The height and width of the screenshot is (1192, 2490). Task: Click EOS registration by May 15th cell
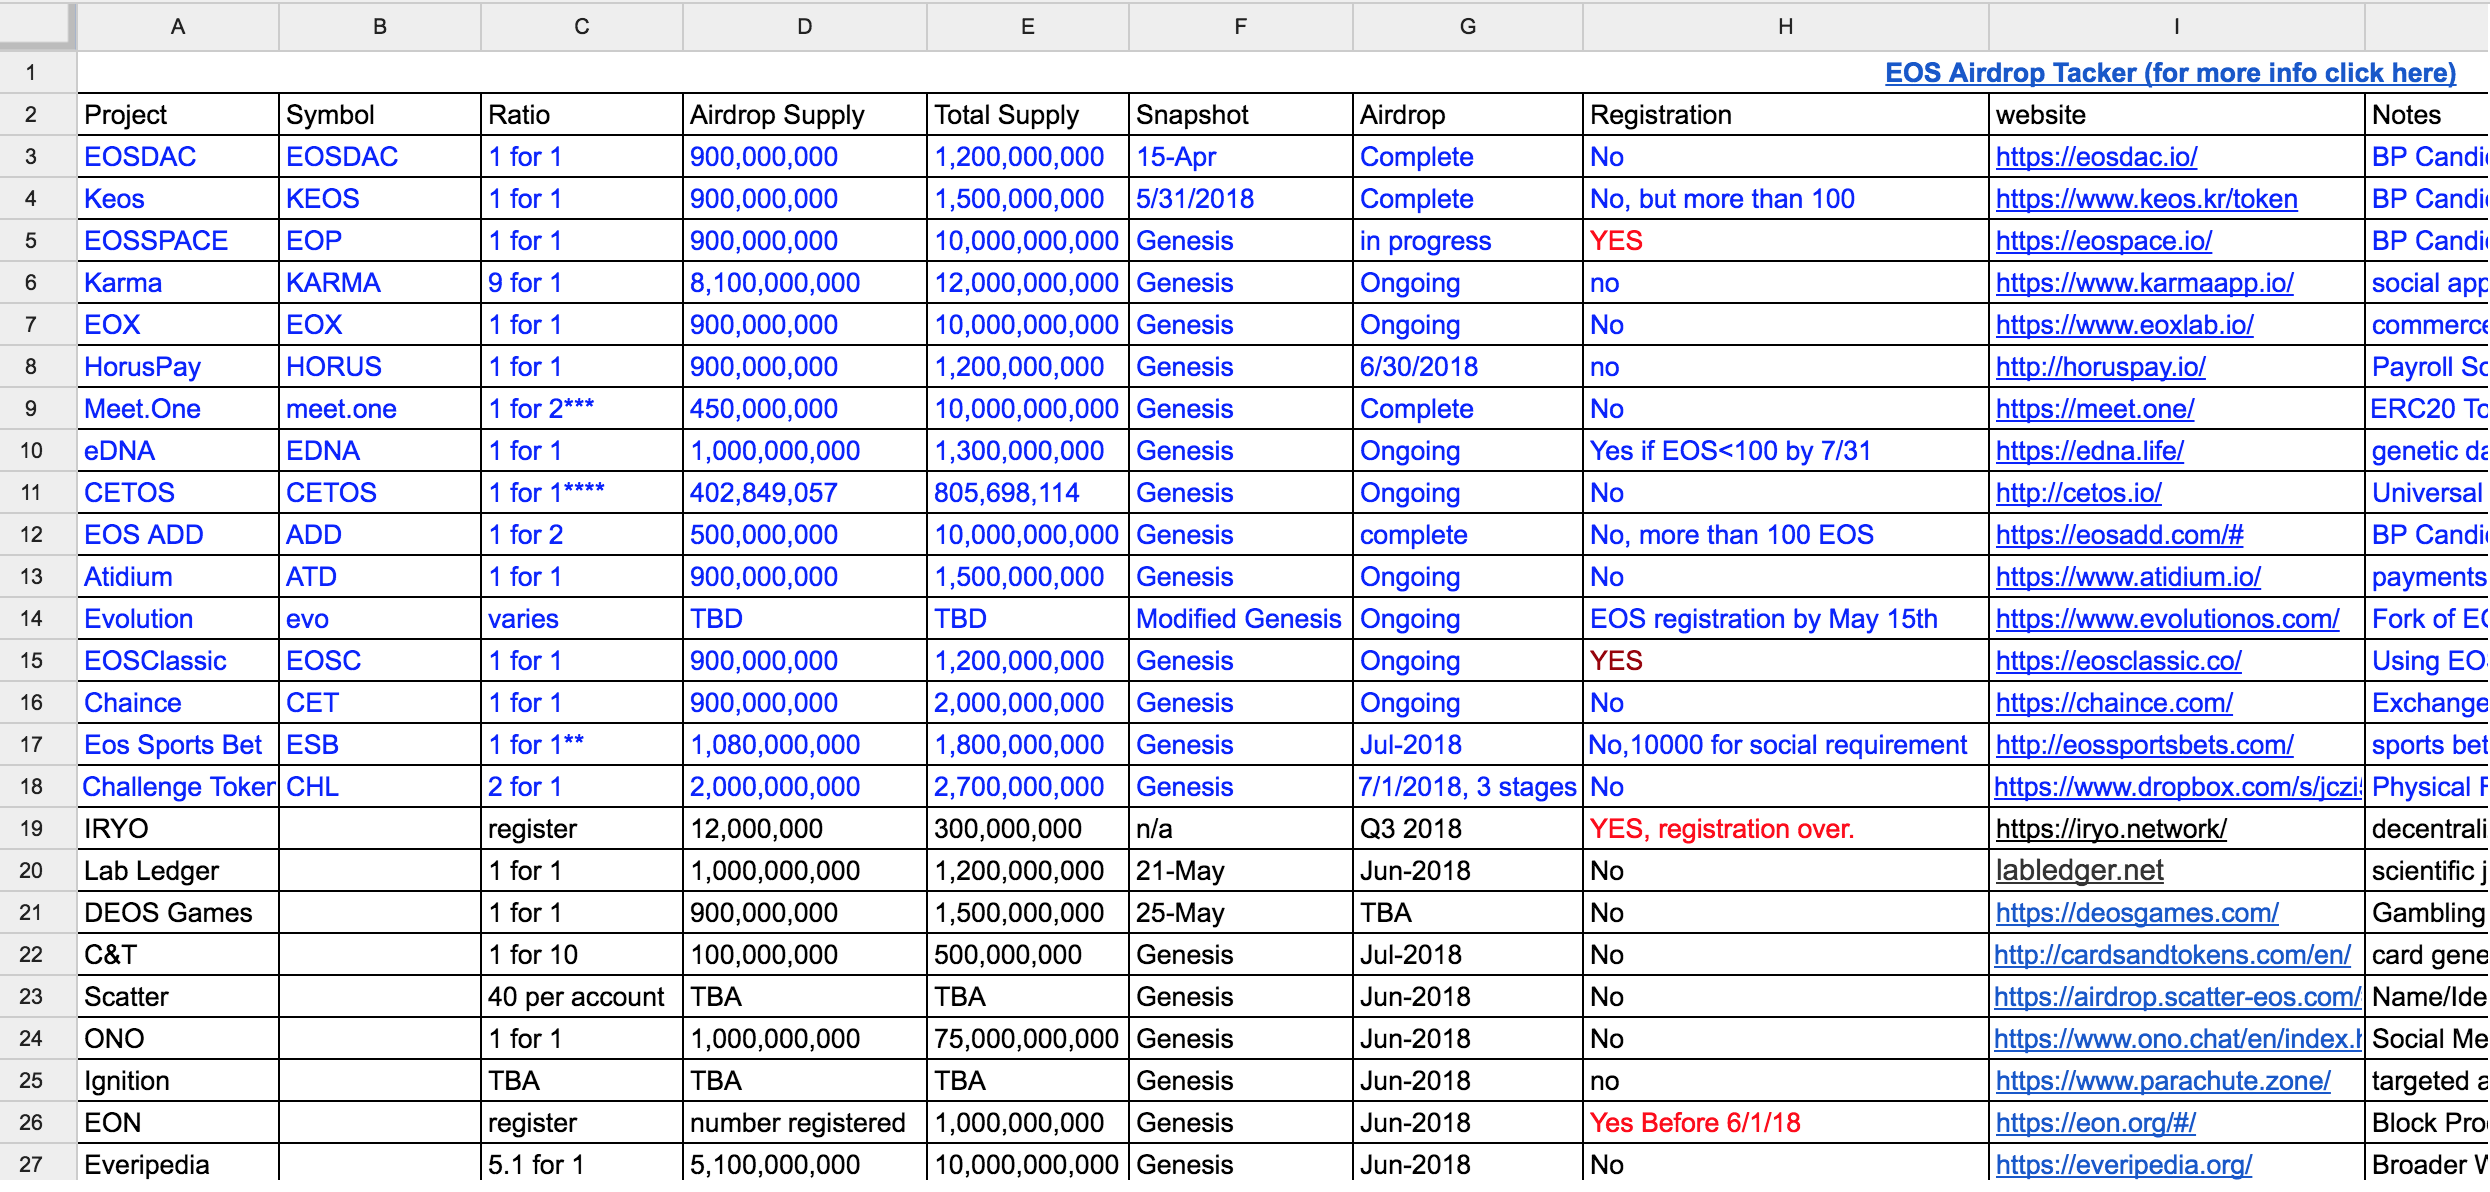tap(1786, 619)
